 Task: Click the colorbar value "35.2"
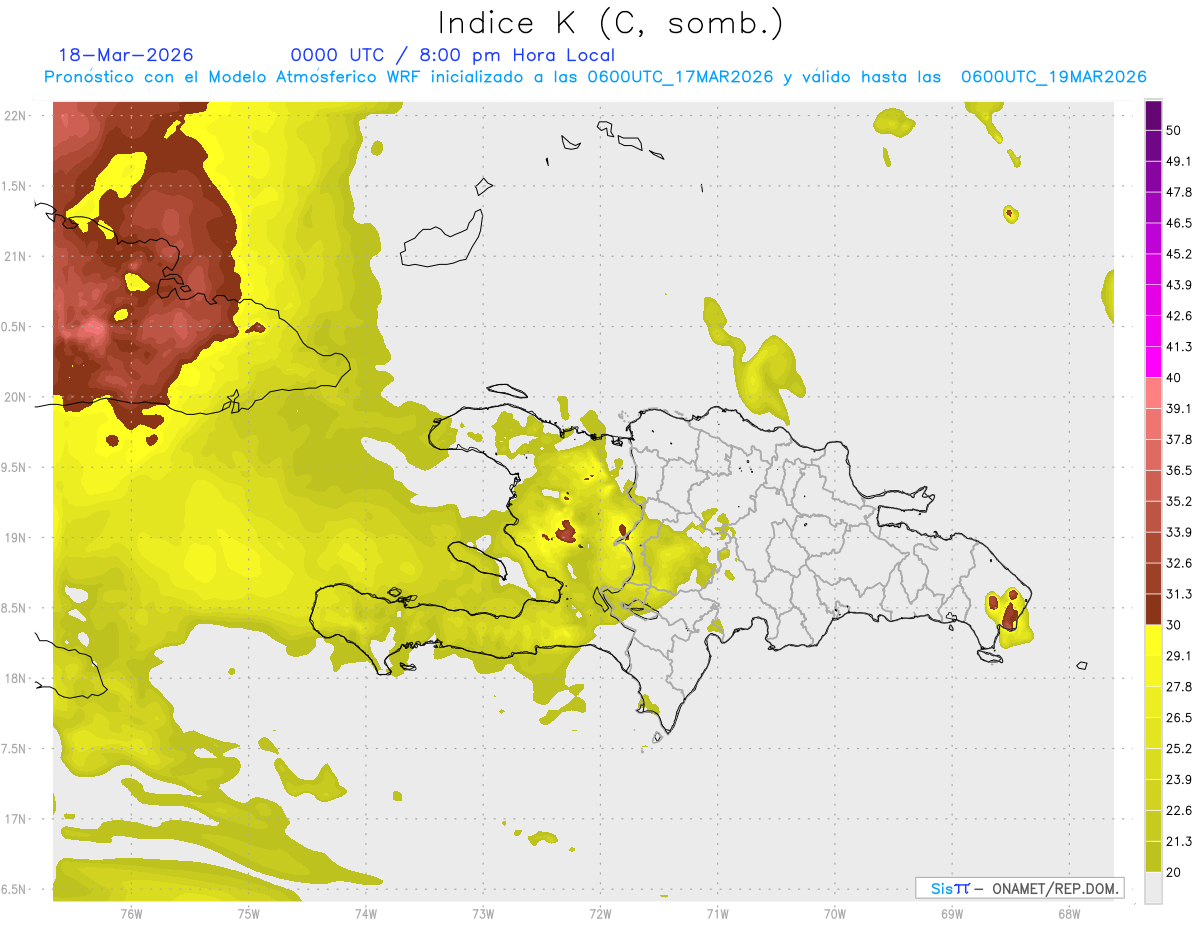pos(1180,501)
